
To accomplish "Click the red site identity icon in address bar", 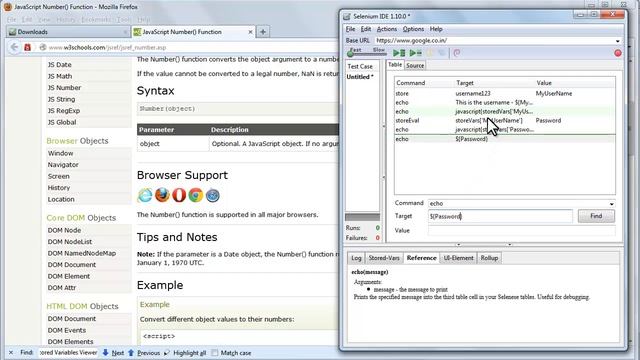I will pos(27,47).
